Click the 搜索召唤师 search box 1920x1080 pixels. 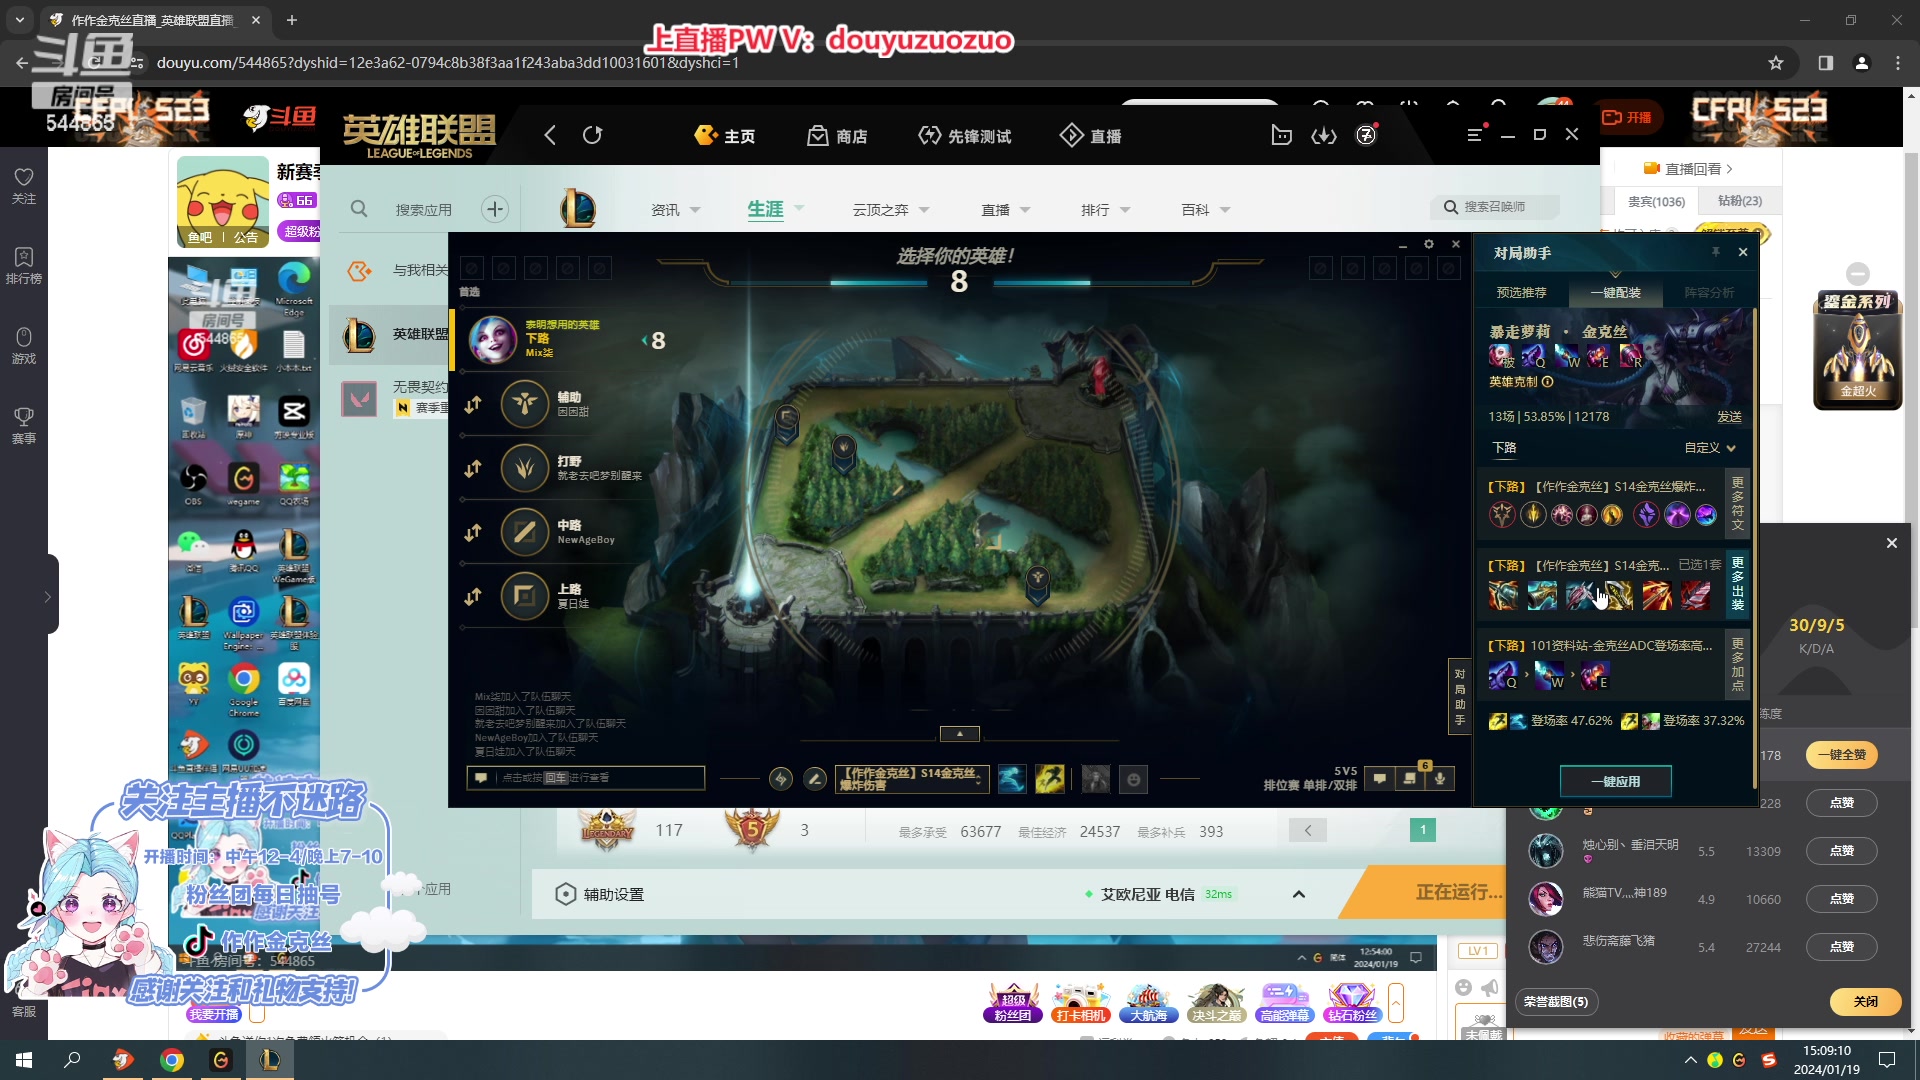click(x=1495, y=207)
